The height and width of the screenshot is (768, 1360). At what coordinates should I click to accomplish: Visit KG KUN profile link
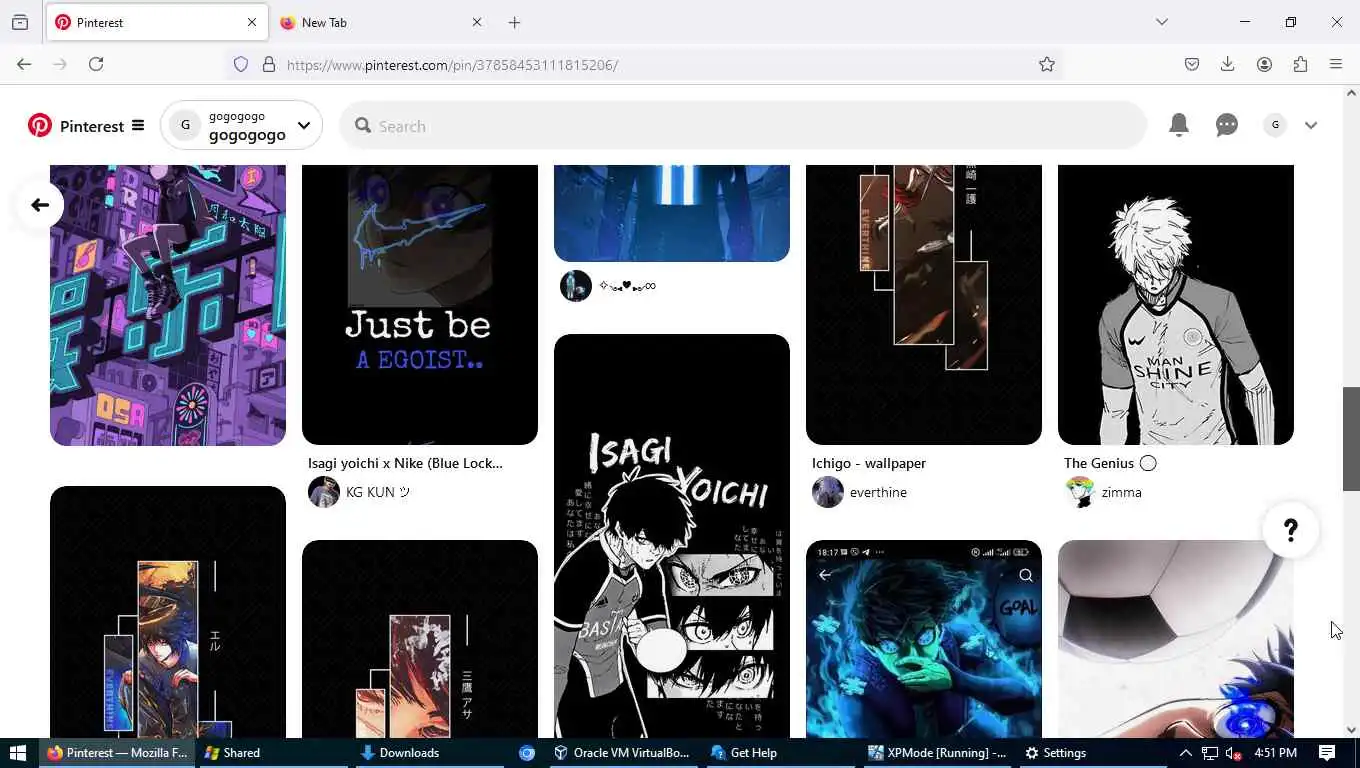click(378, 492)
